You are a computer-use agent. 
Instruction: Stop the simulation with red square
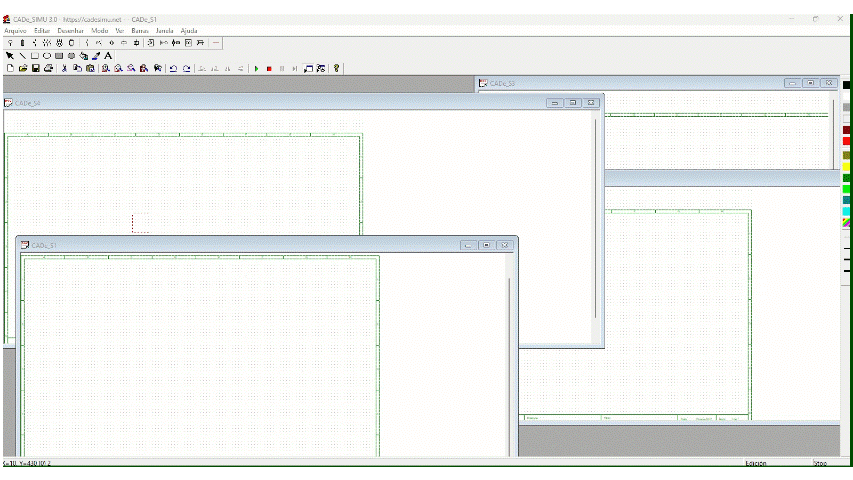[269, 69]
